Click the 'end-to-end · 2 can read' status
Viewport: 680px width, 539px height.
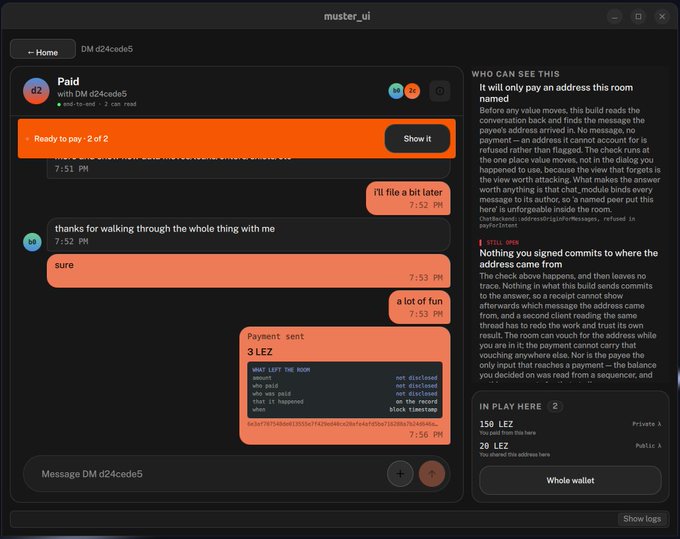(96, 104)
